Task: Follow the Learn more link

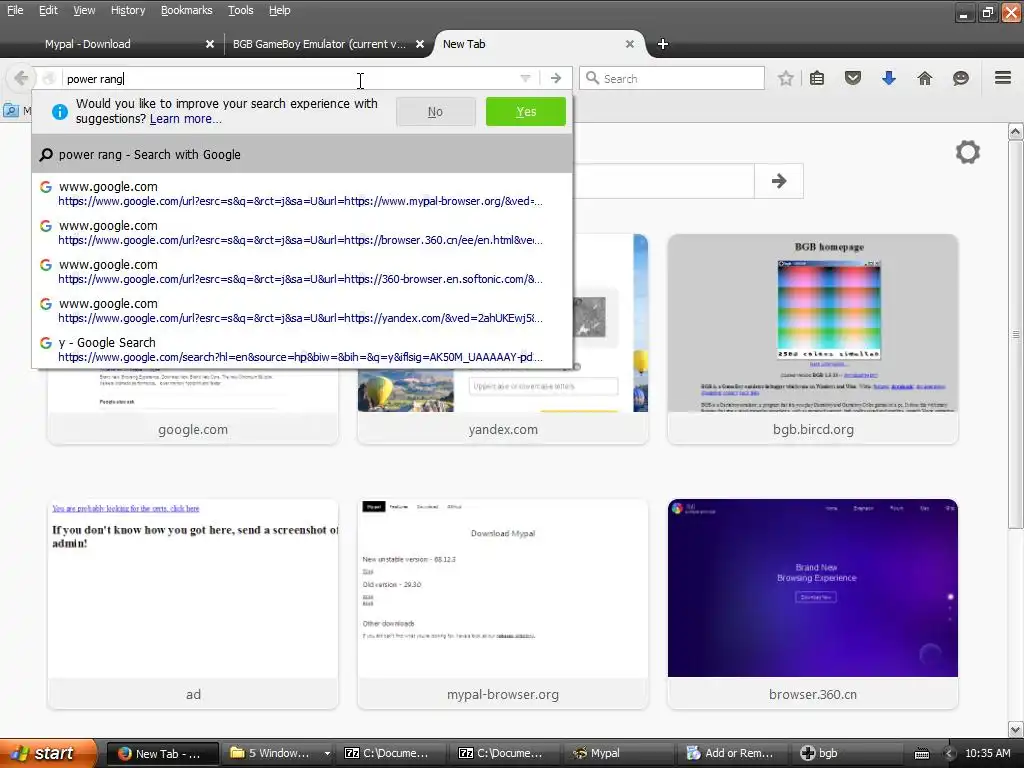Action: click(185, 119)
